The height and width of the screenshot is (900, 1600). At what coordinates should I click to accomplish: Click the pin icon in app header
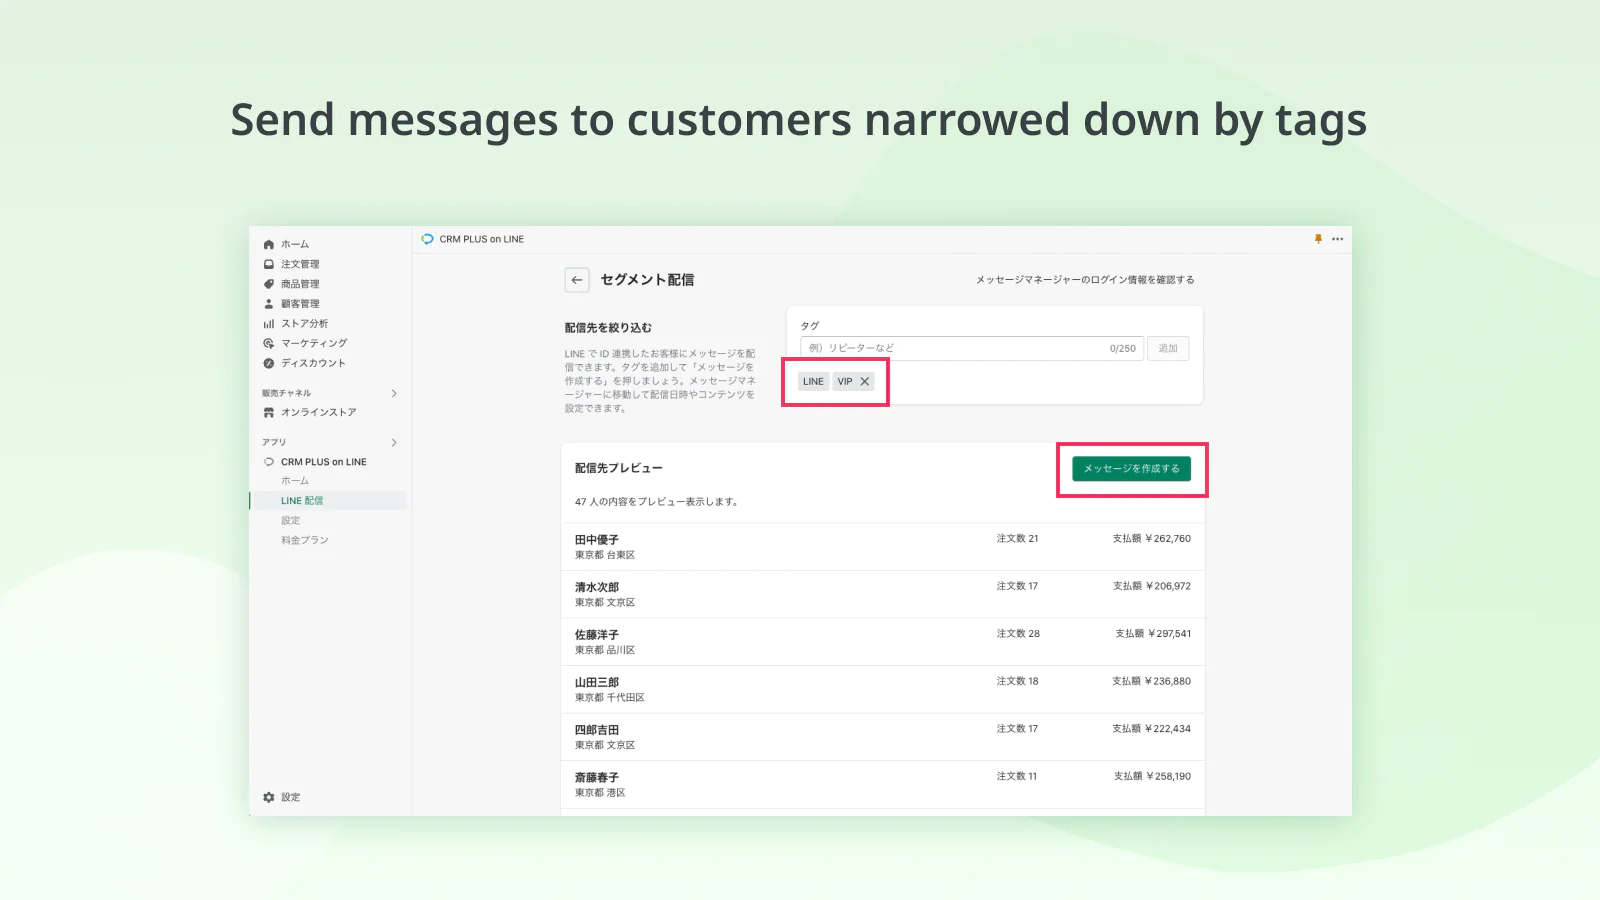(x=1318, y=239)
